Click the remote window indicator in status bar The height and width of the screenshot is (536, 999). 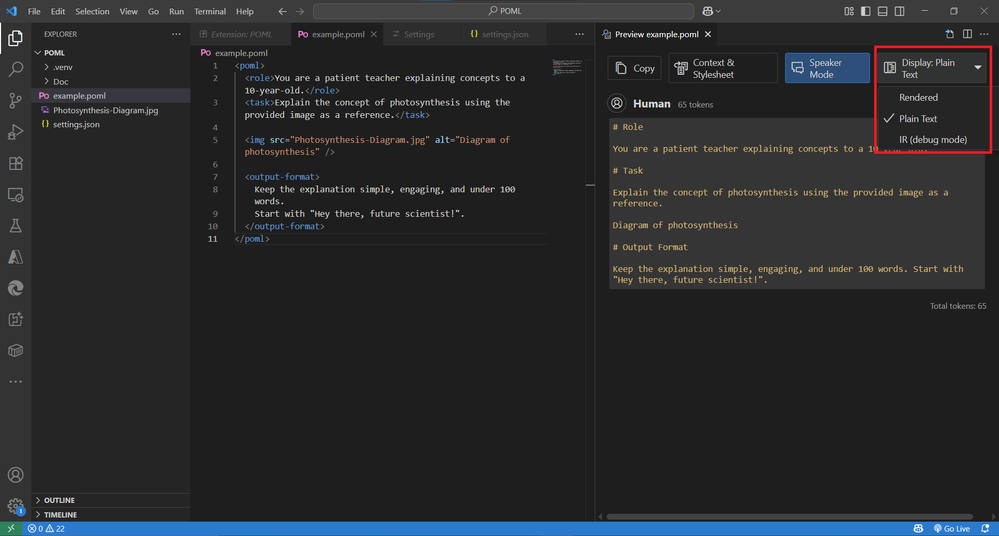[11, 528]
